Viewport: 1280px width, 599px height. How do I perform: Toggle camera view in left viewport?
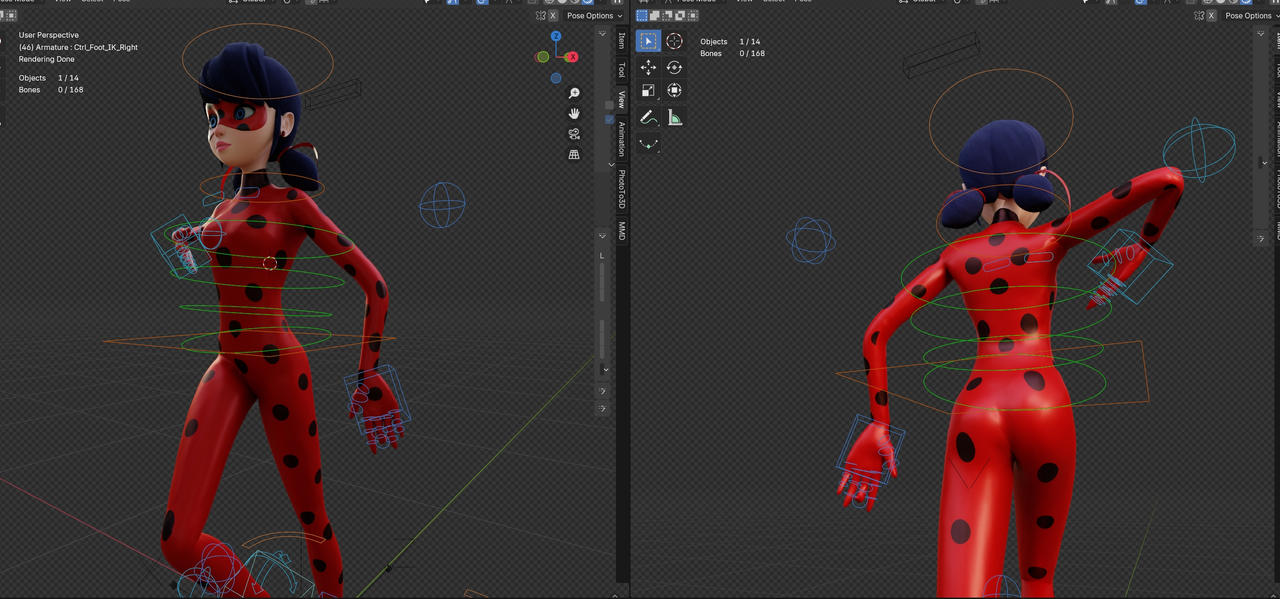point(574,134)
